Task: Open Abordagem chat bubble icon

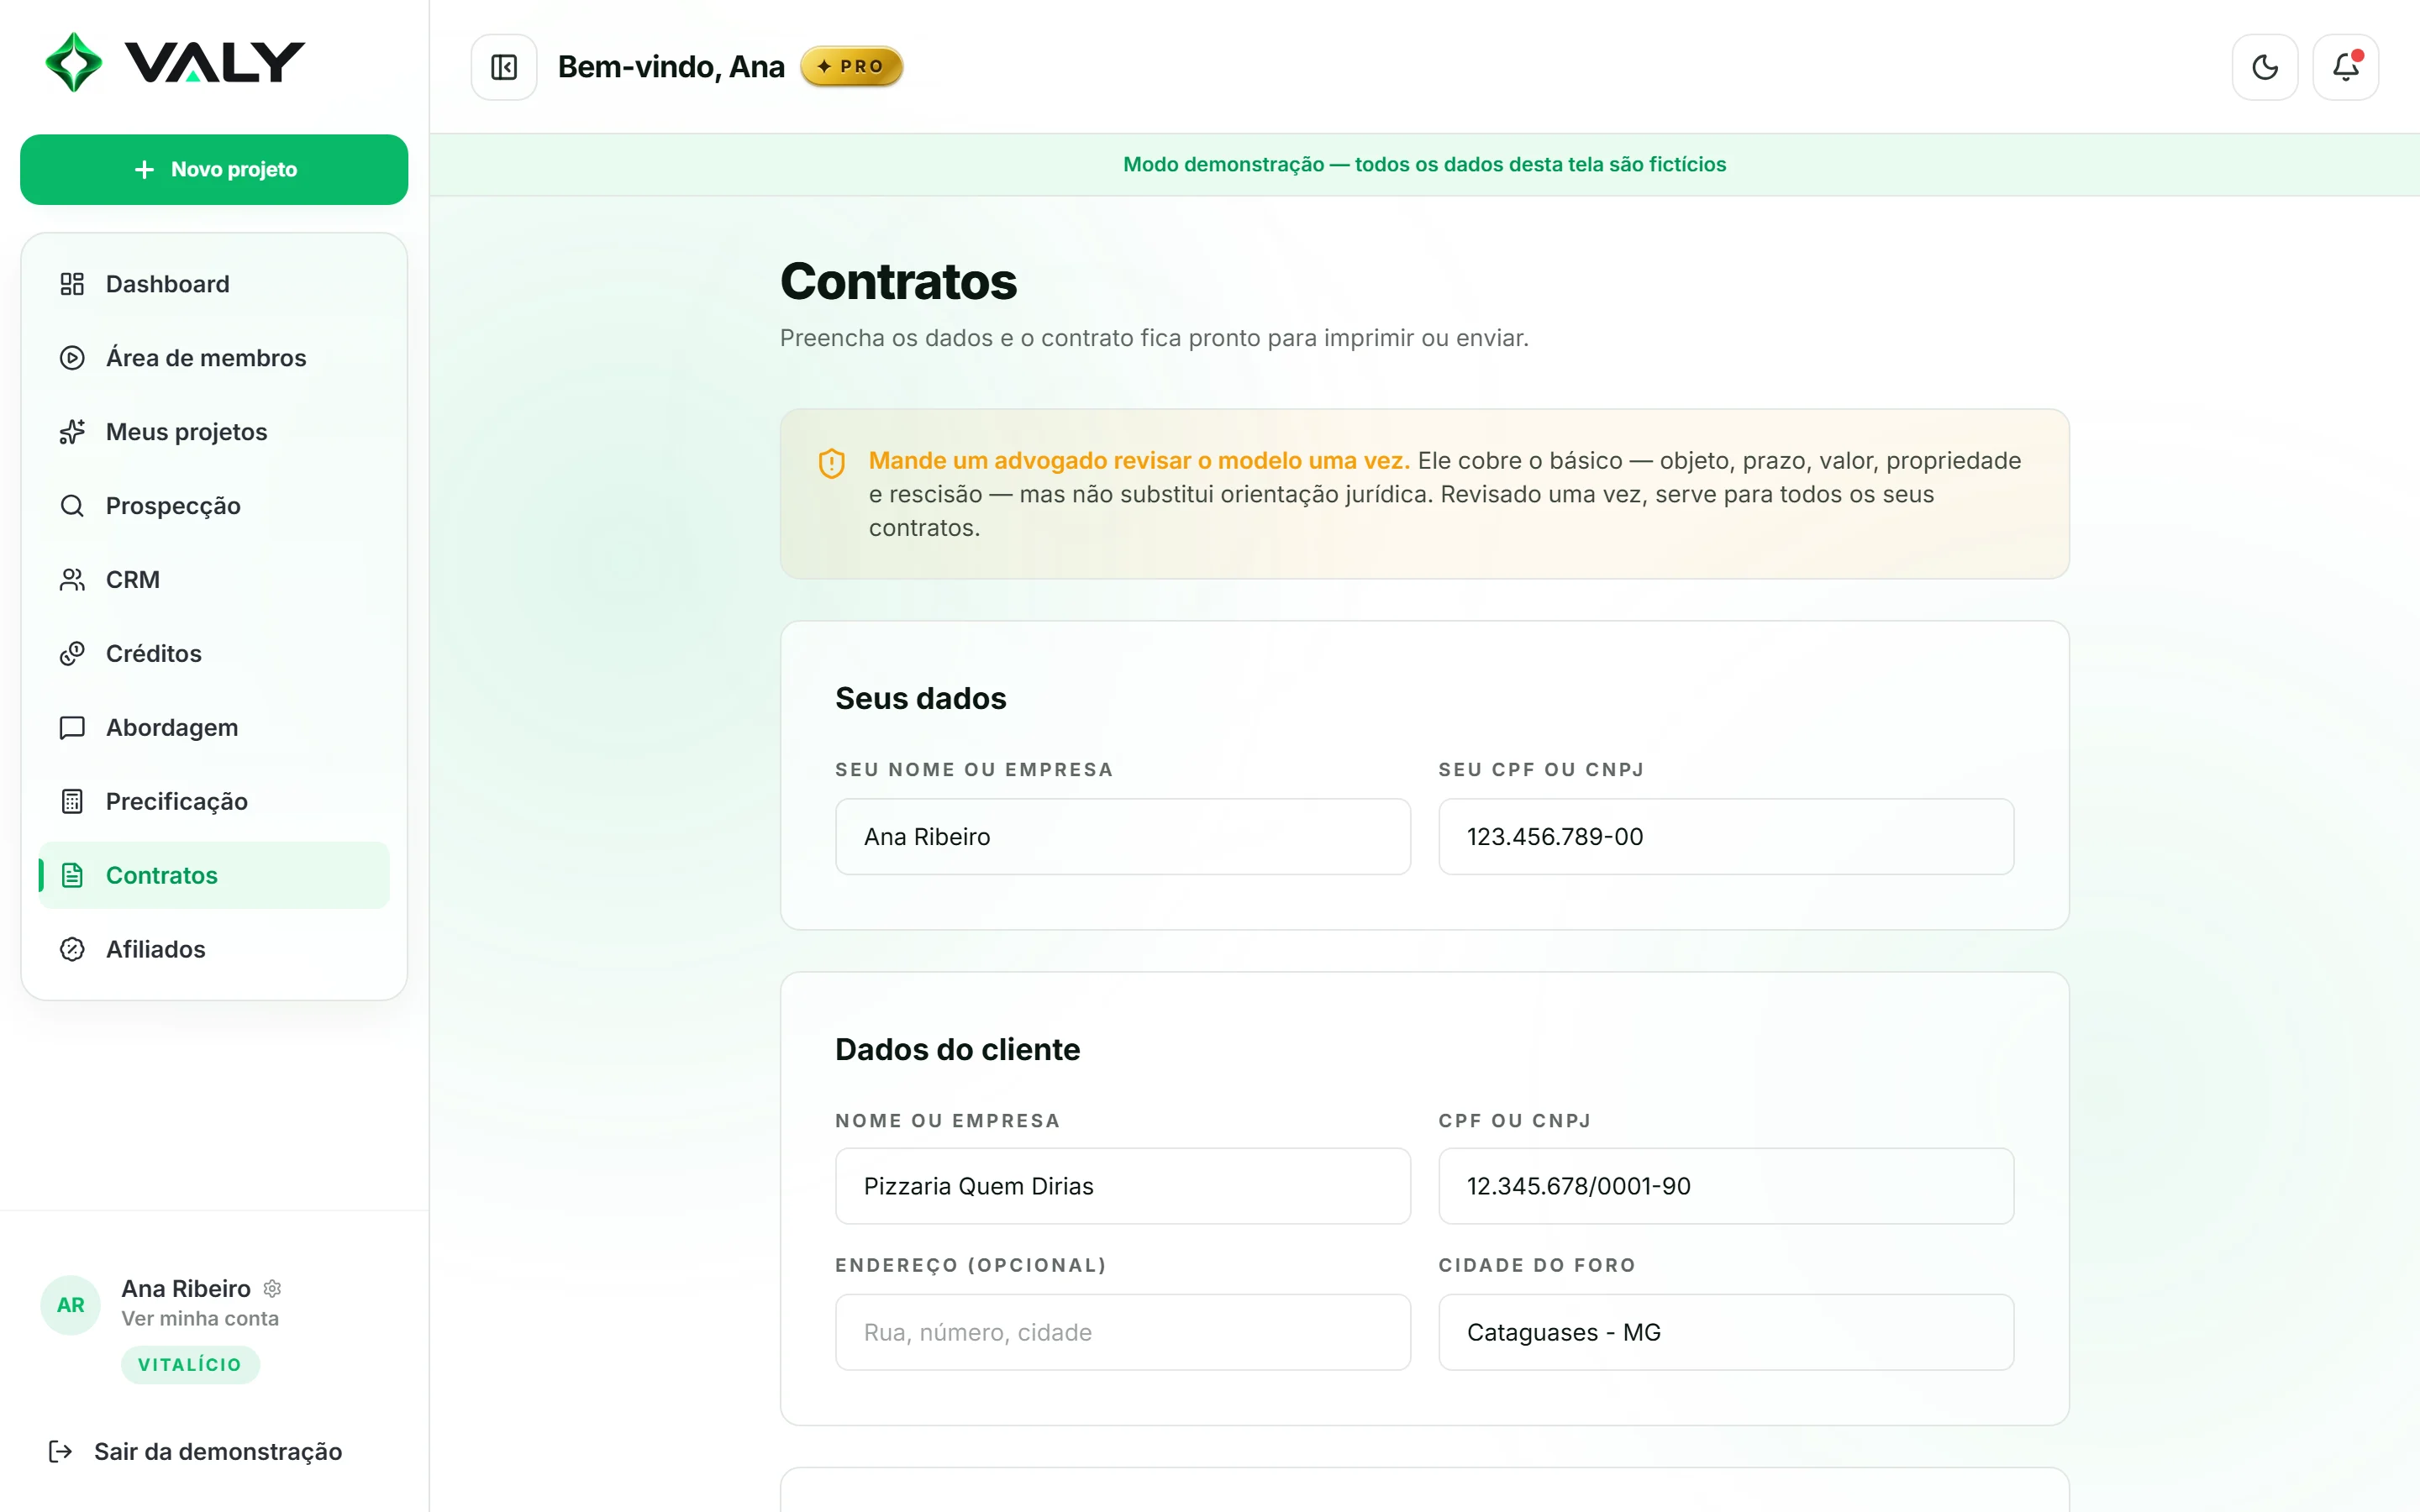Action: 72,728
